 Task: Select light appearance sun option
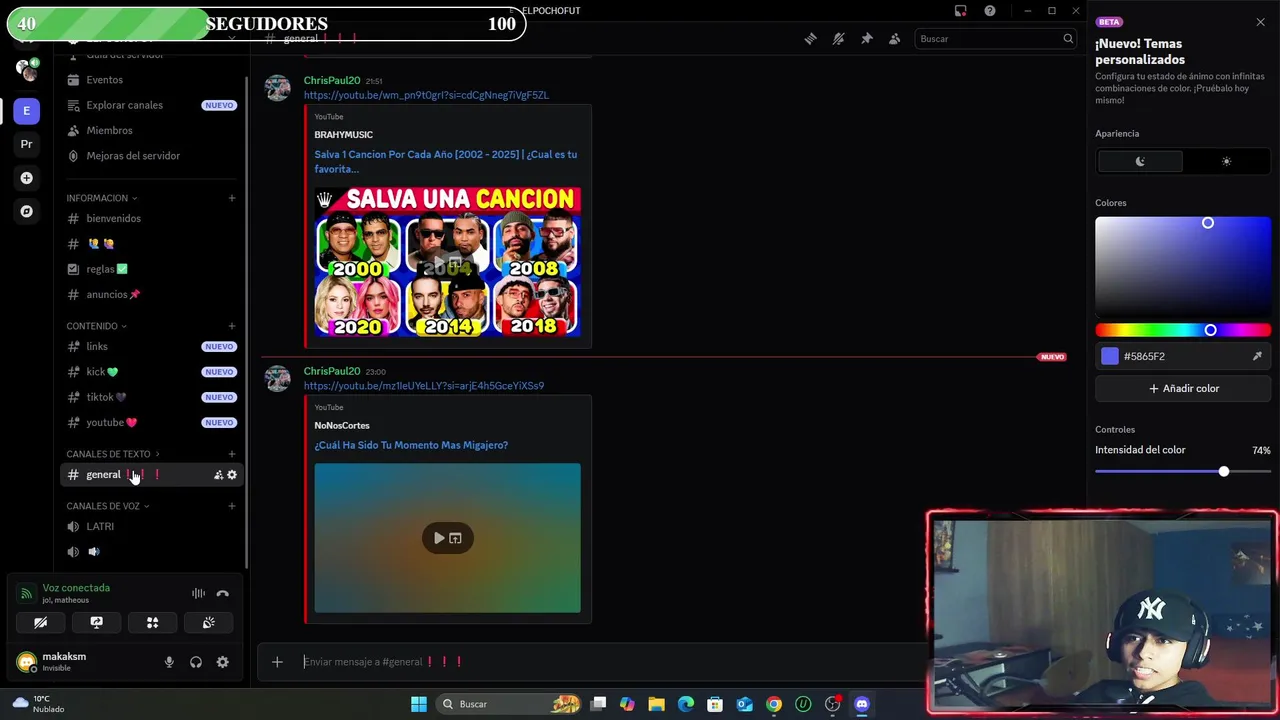pos(1226,161)
